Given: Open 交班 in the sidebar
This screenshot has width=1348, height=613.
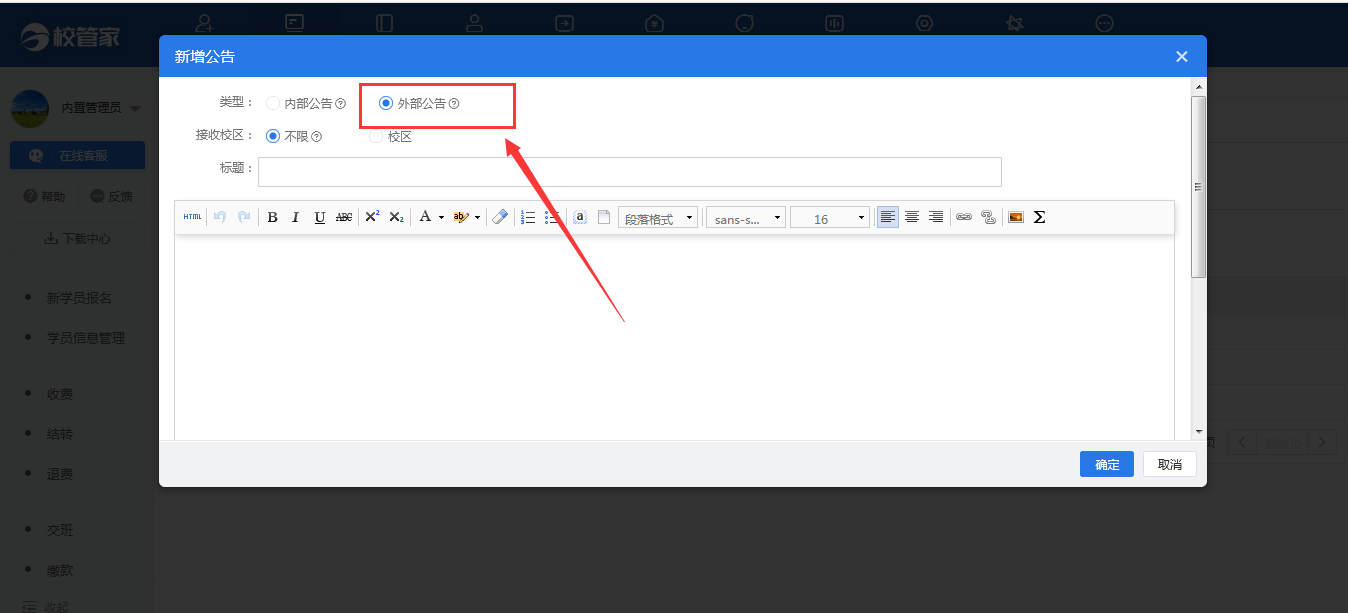Looking at the screenshot, I should click(60, 530).
